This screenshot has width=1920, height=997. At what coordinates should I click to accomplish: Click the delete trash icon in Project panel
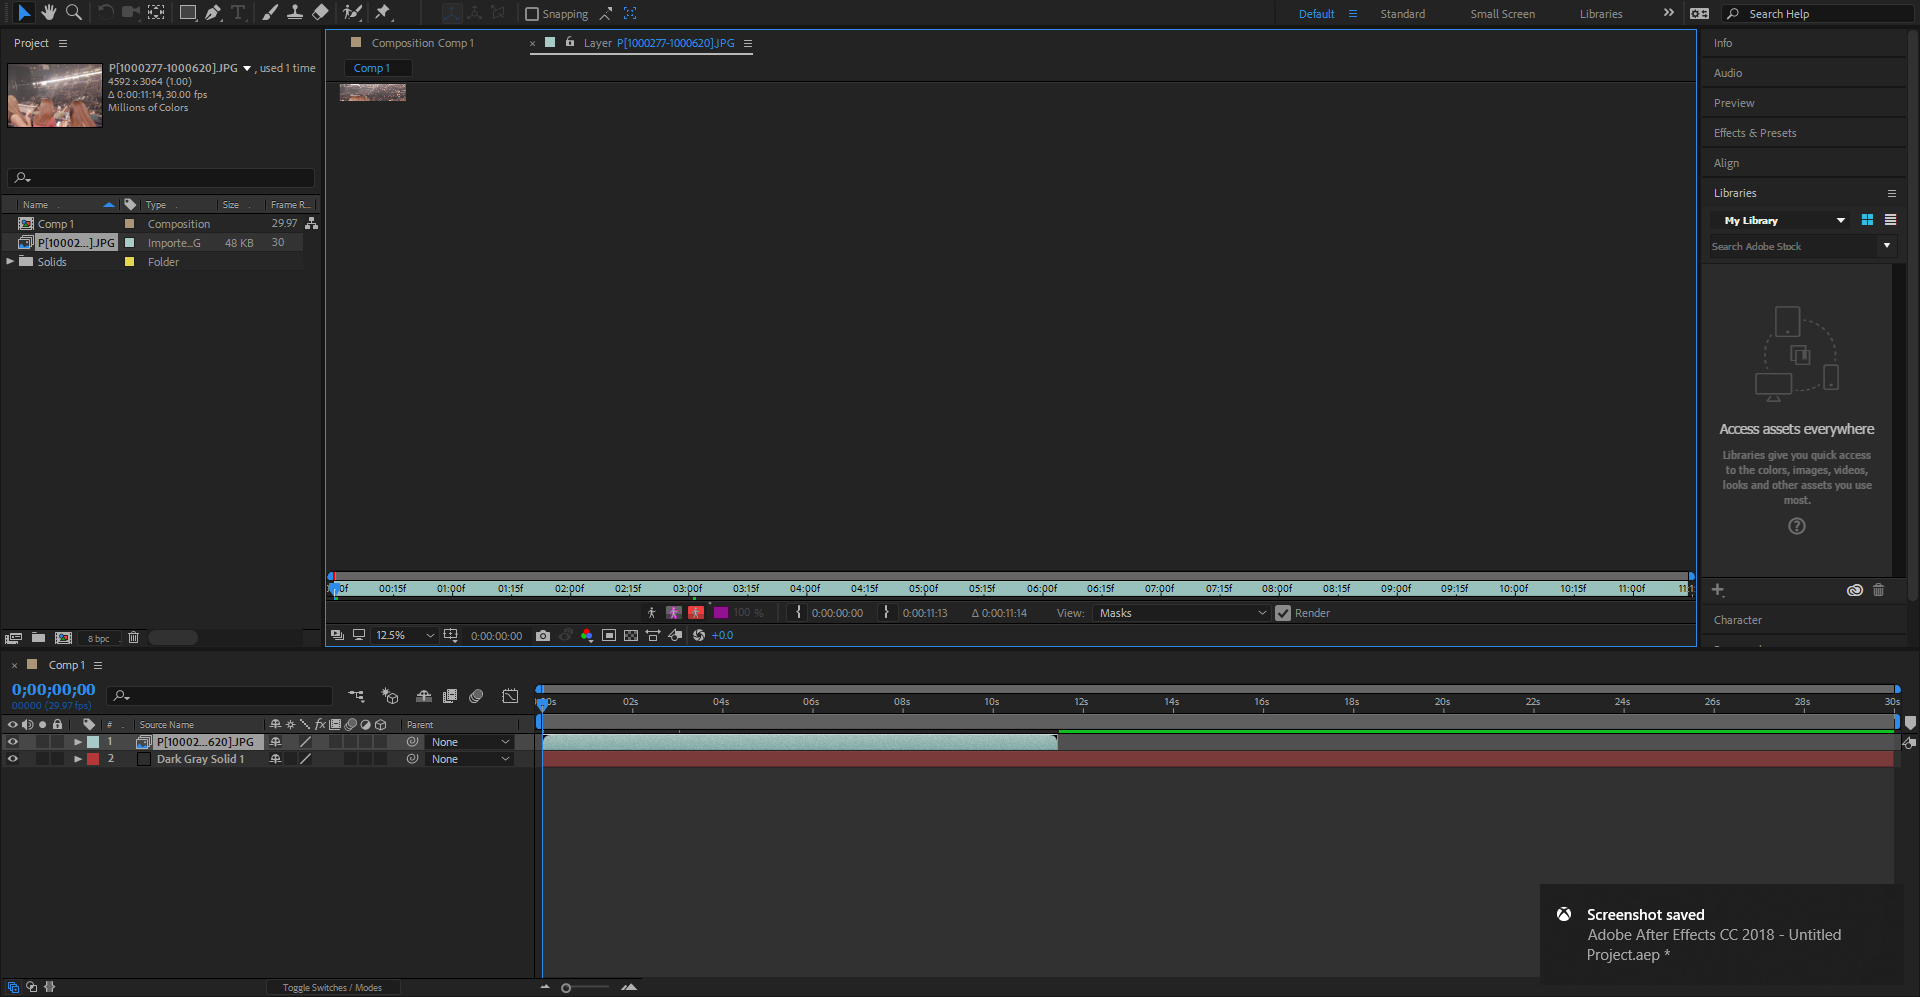click(133, 638)
